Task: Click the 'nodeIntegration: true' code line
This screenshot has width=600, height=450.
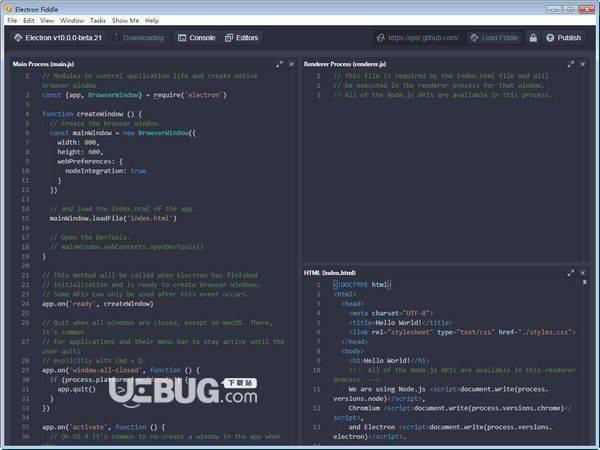Action: pos(106,171)
